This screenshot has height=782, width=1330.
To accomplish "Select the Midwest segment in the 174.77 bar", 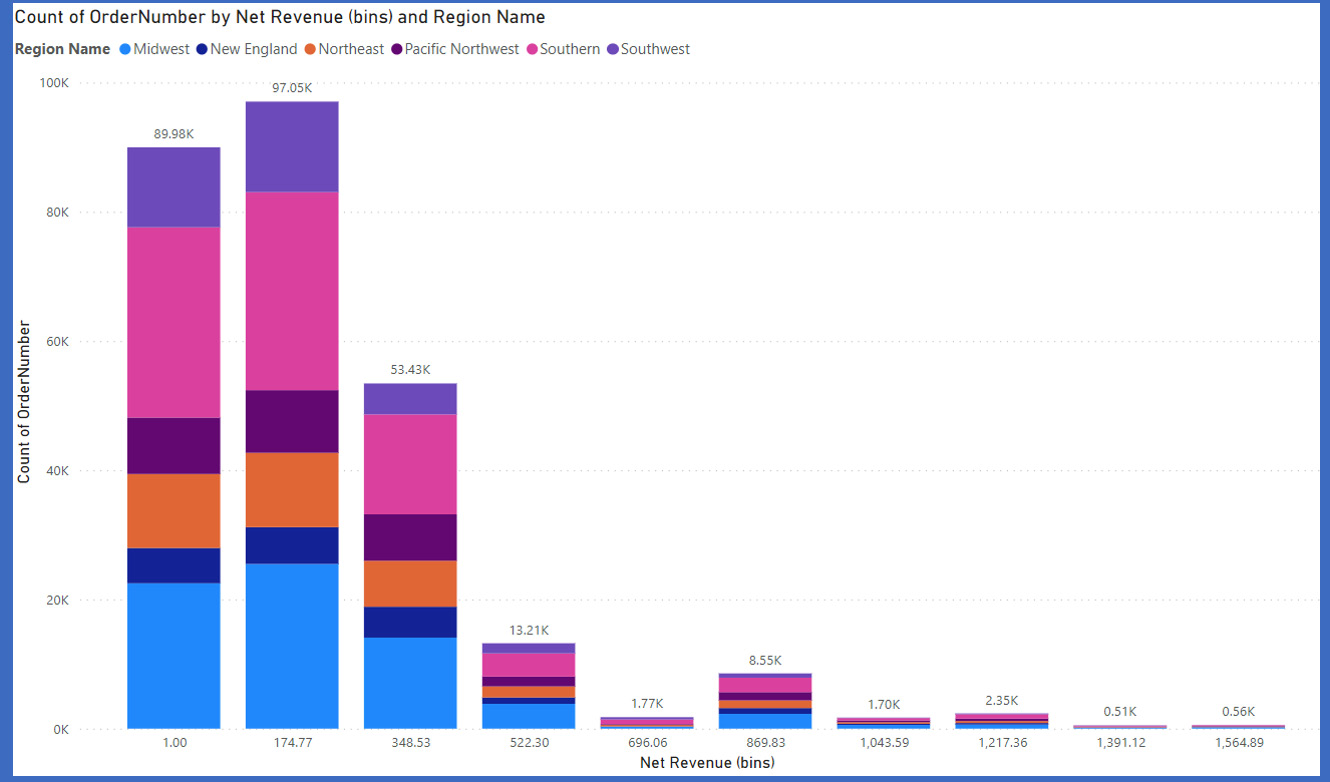I will [x=292, y=646].
